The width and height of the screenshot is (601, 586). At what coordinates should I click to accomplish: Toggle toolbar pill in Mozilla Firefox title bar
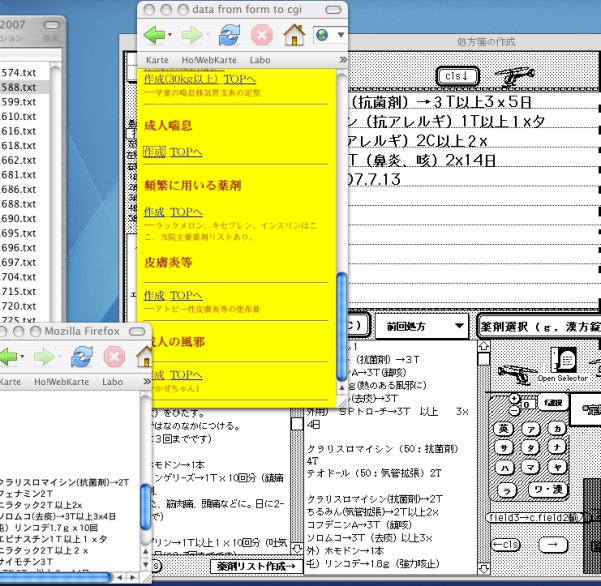[137, 332]
